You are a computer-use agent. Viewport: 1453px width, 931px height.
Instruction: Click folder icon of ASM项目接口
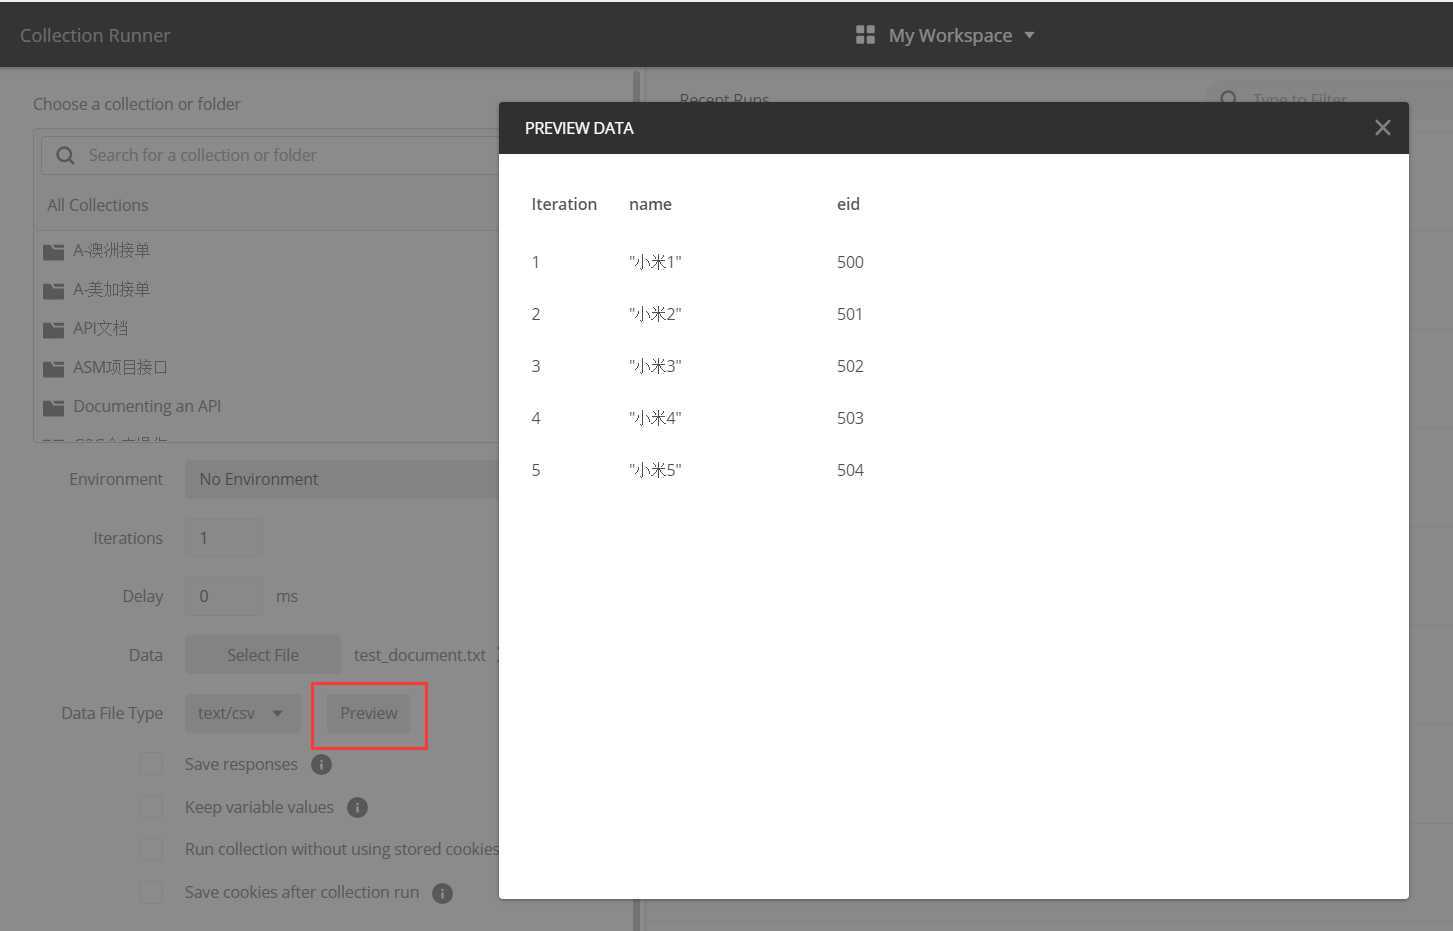[53, 368]
